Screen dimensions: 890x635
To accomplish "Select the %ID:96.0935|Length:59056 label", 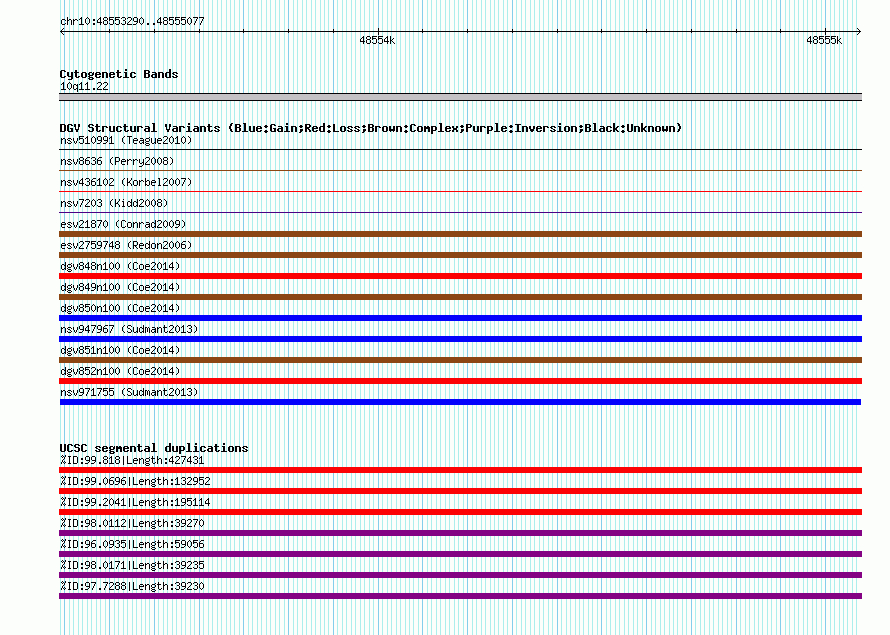I will coord(132,544).
